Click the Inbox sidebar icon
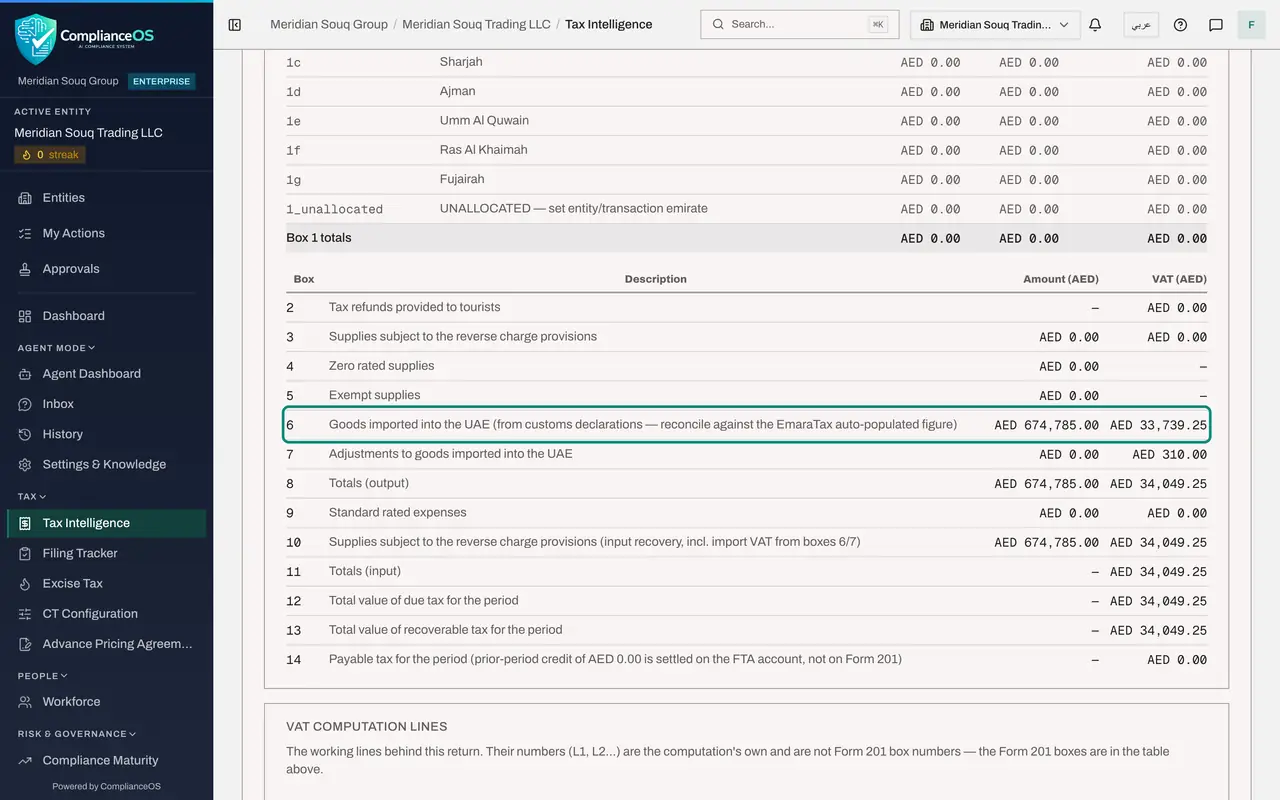 (x=25, y=404)
